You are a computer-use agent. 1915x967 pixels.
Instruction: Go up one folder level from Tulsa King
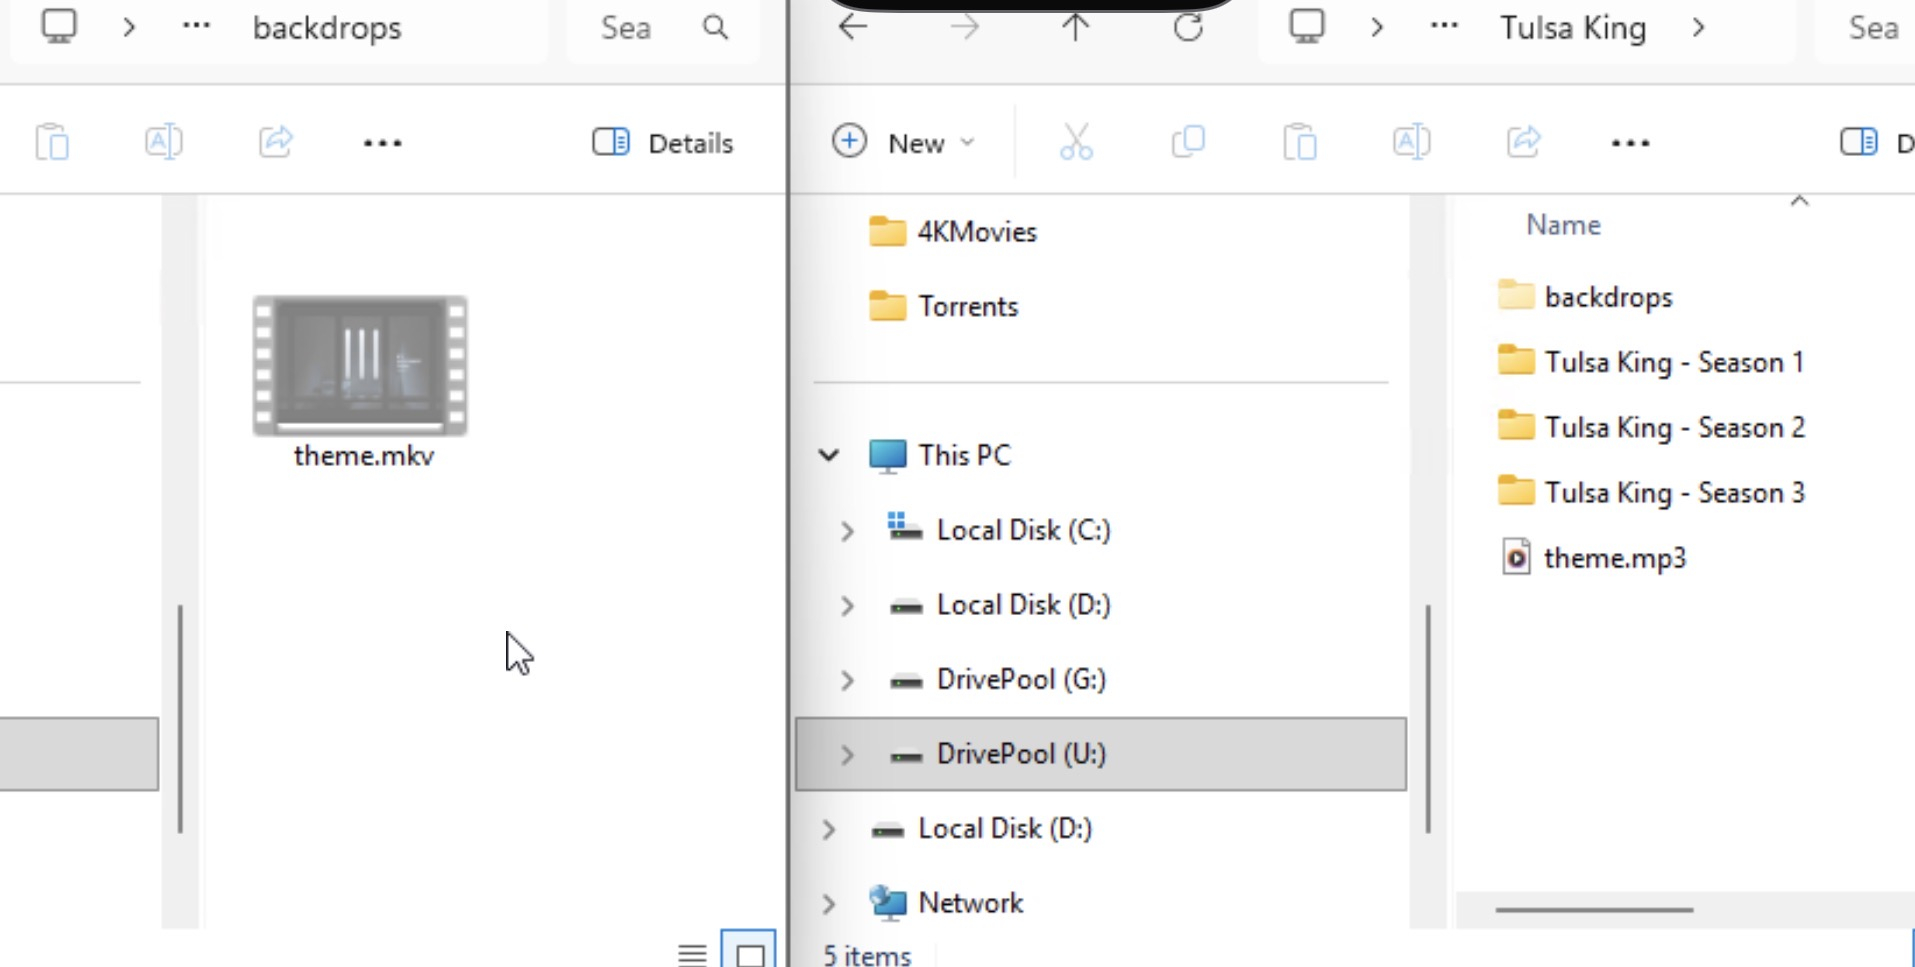click(x=1075, y=27)
